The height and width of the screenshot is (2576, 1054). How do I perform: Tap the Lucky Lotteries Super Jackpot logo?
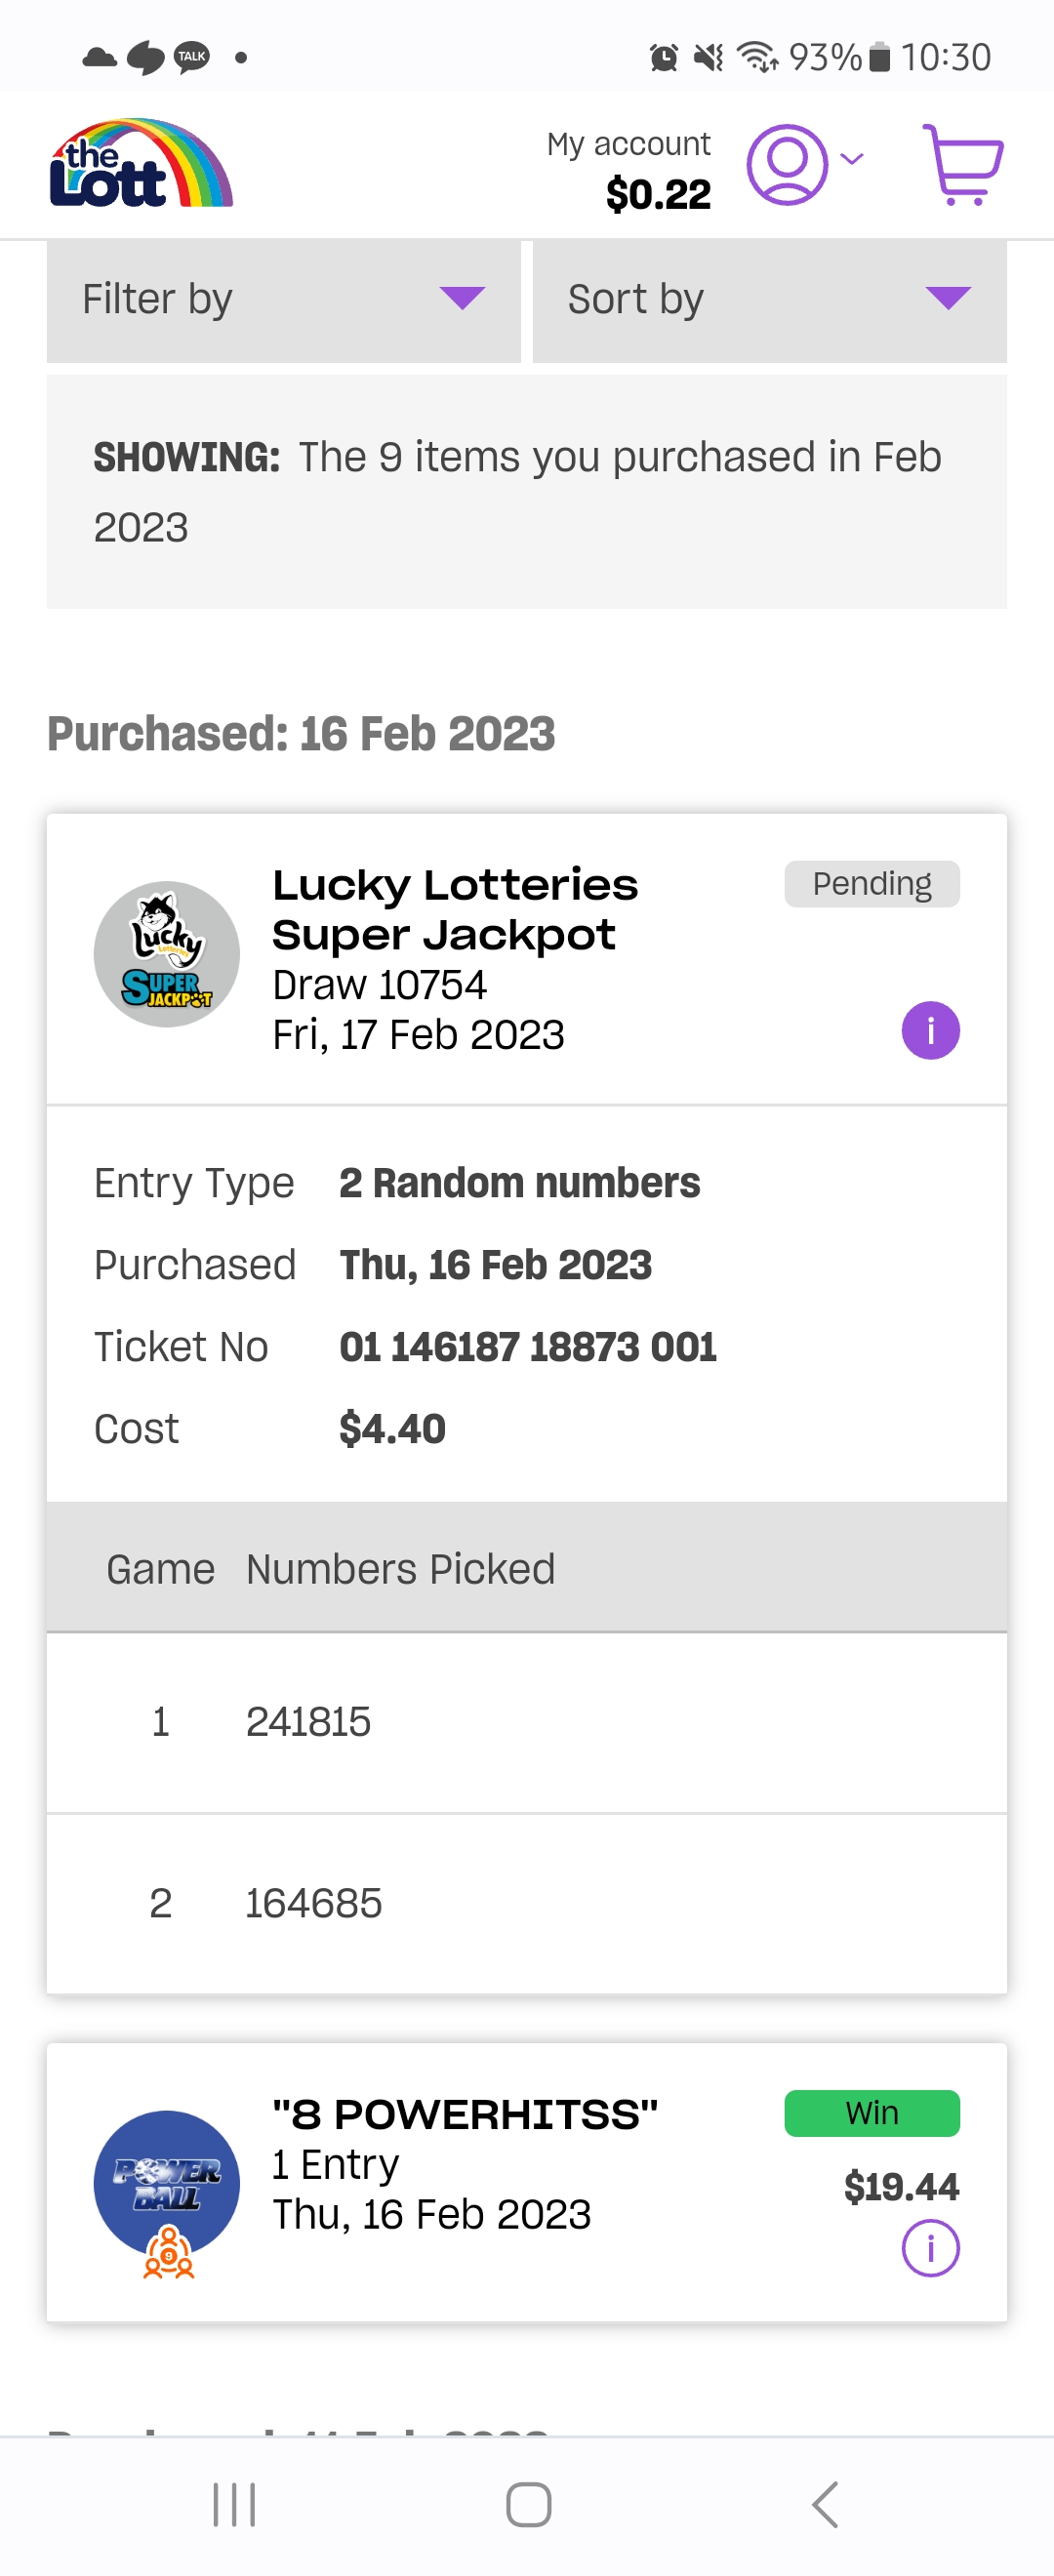click(167, 954)
